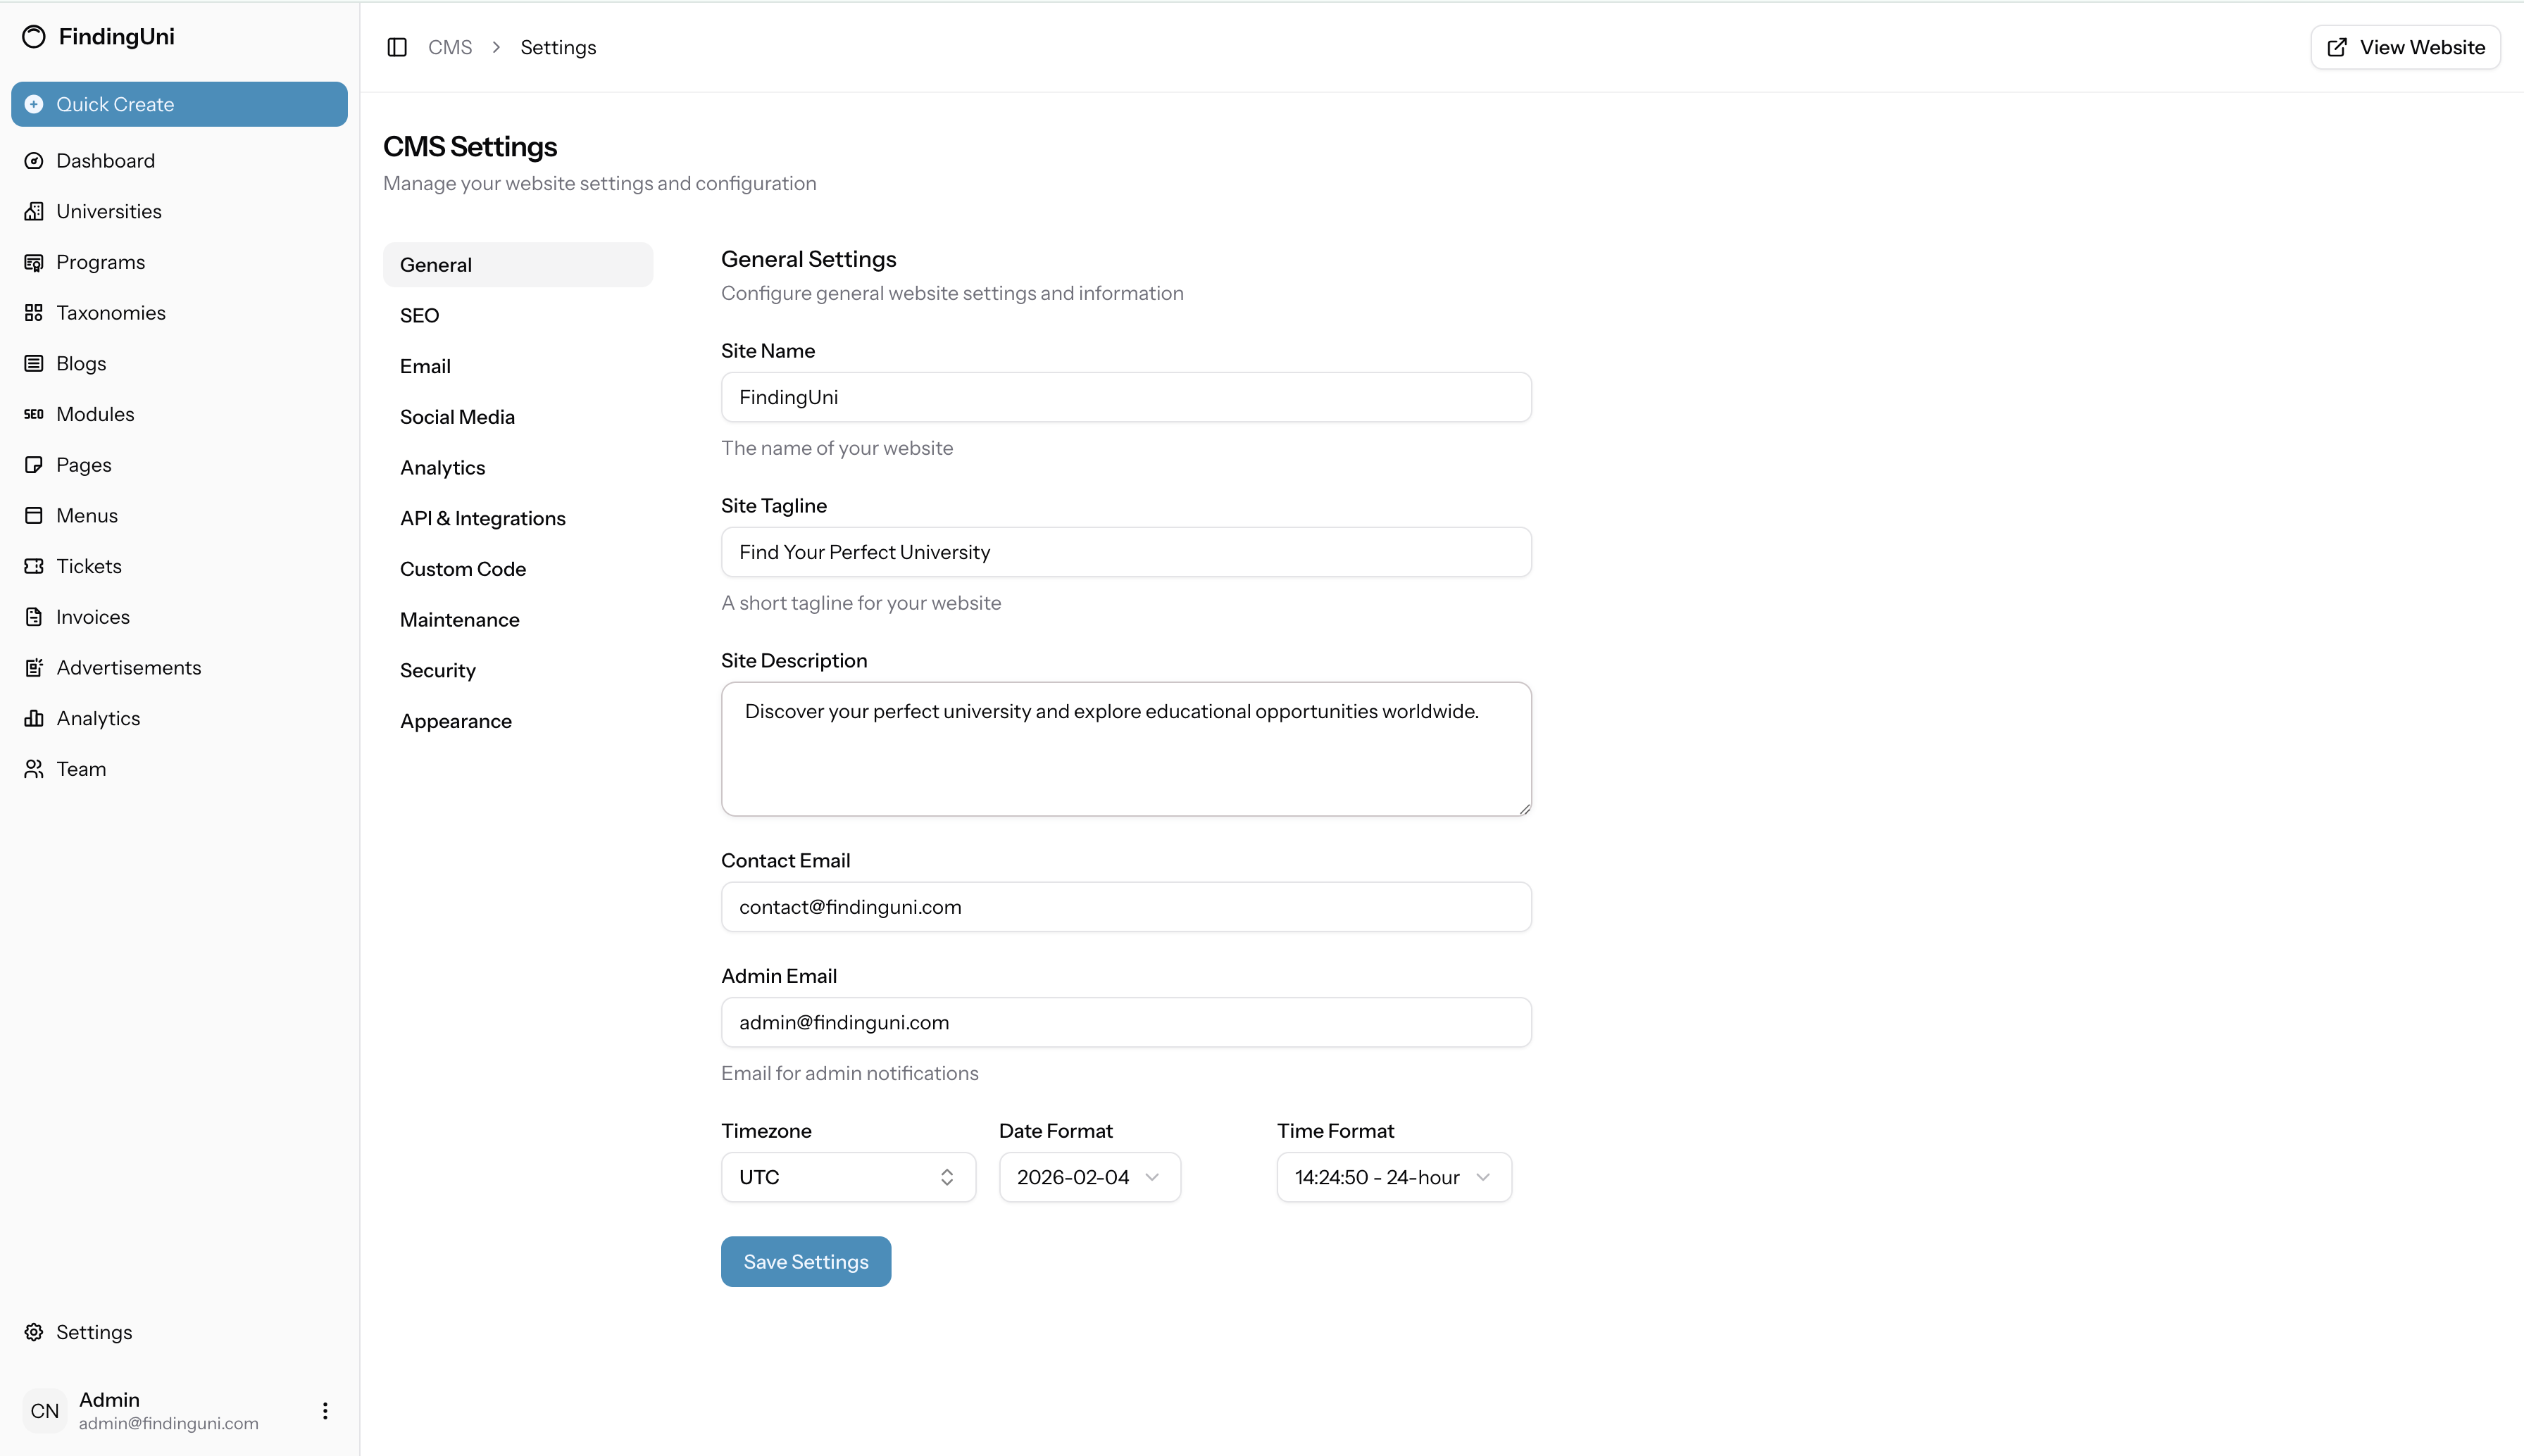Expand the Time Format dropdown
This screenshot has width=2524, height=1456.
(x=1393, y=1177)
